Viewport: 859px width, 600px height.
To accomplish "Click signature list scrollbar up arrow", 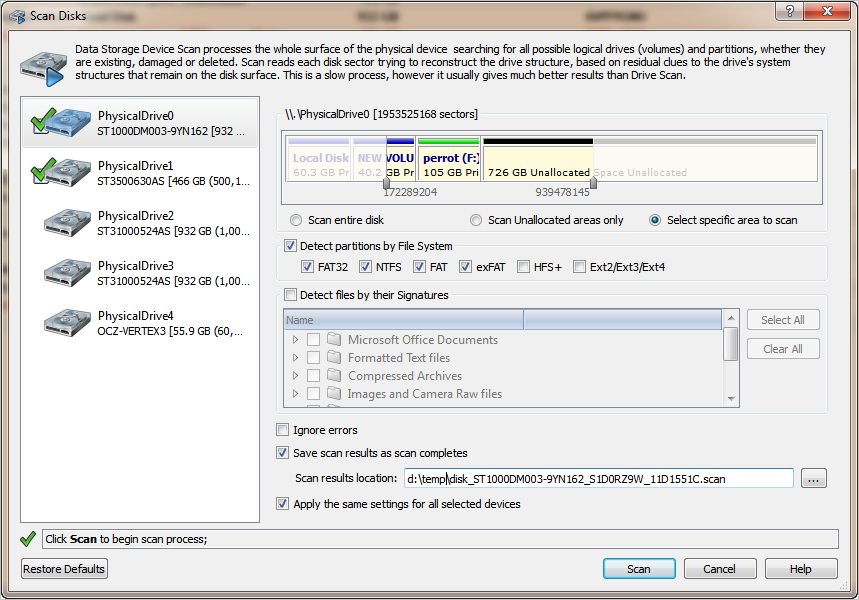I will pos(731,318).
